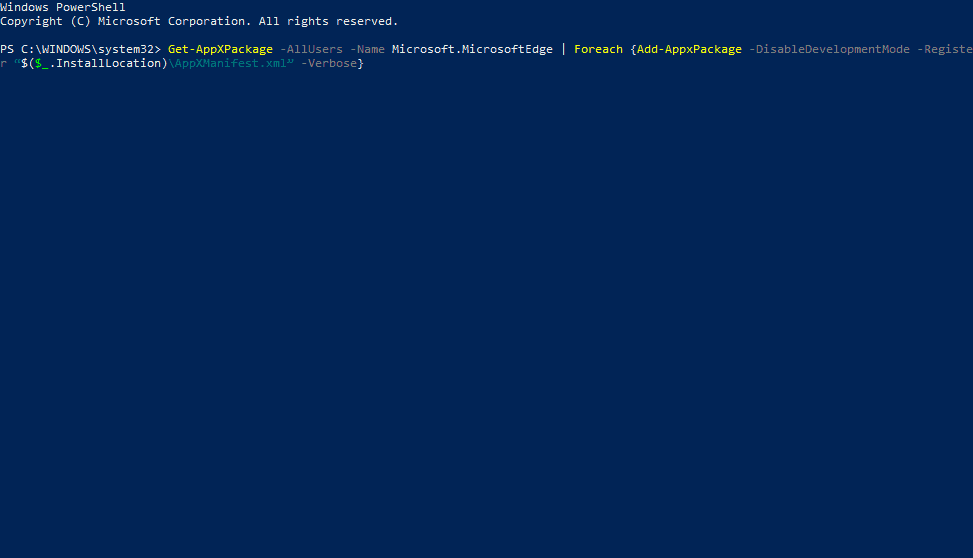Click the Get-AppXPackage cmdlet text
The height and width of the screenshot is (558, 973).
[220, 49]
